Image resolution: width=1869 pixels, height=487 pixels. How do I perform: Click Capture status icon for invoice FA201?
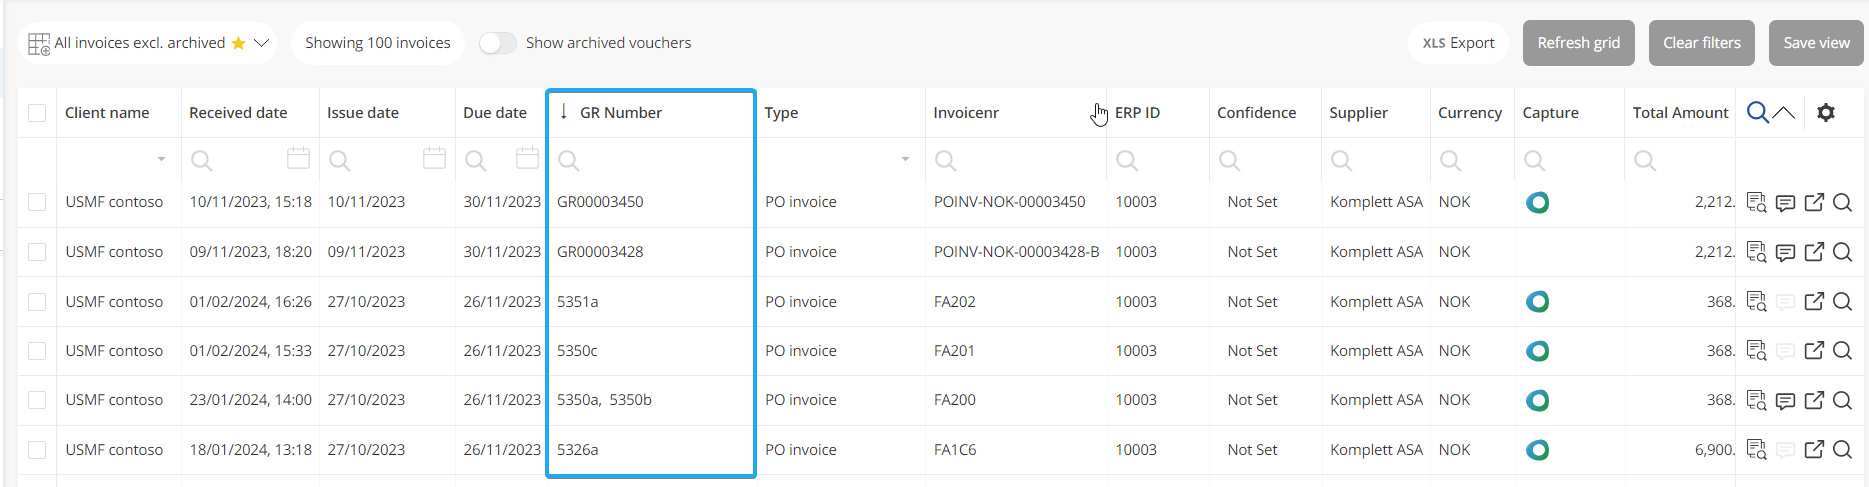pyautogui.click(x=1537, y=351)
